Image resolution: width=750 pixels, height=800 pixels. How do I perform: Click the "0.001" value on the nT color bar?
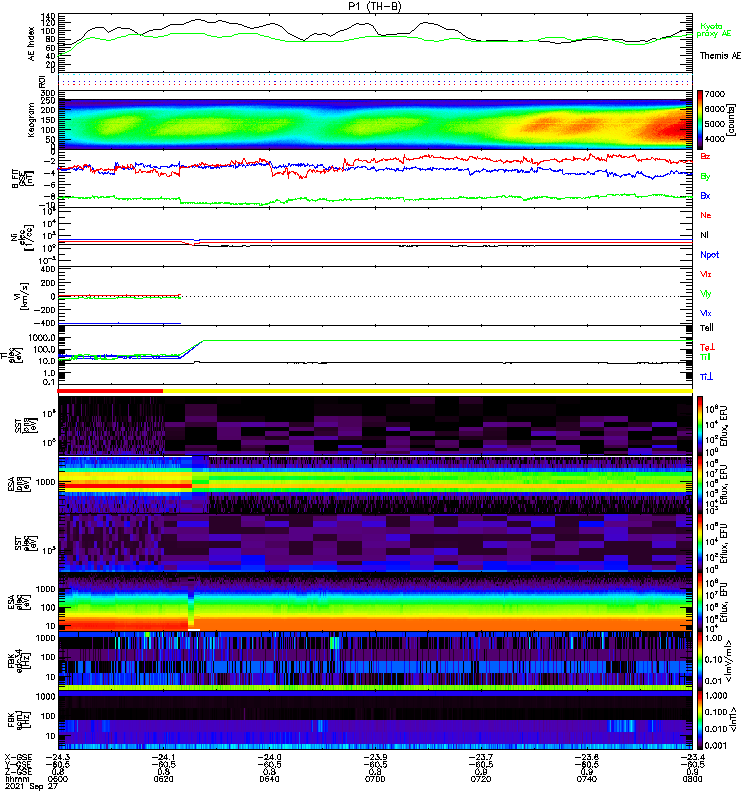716,746
